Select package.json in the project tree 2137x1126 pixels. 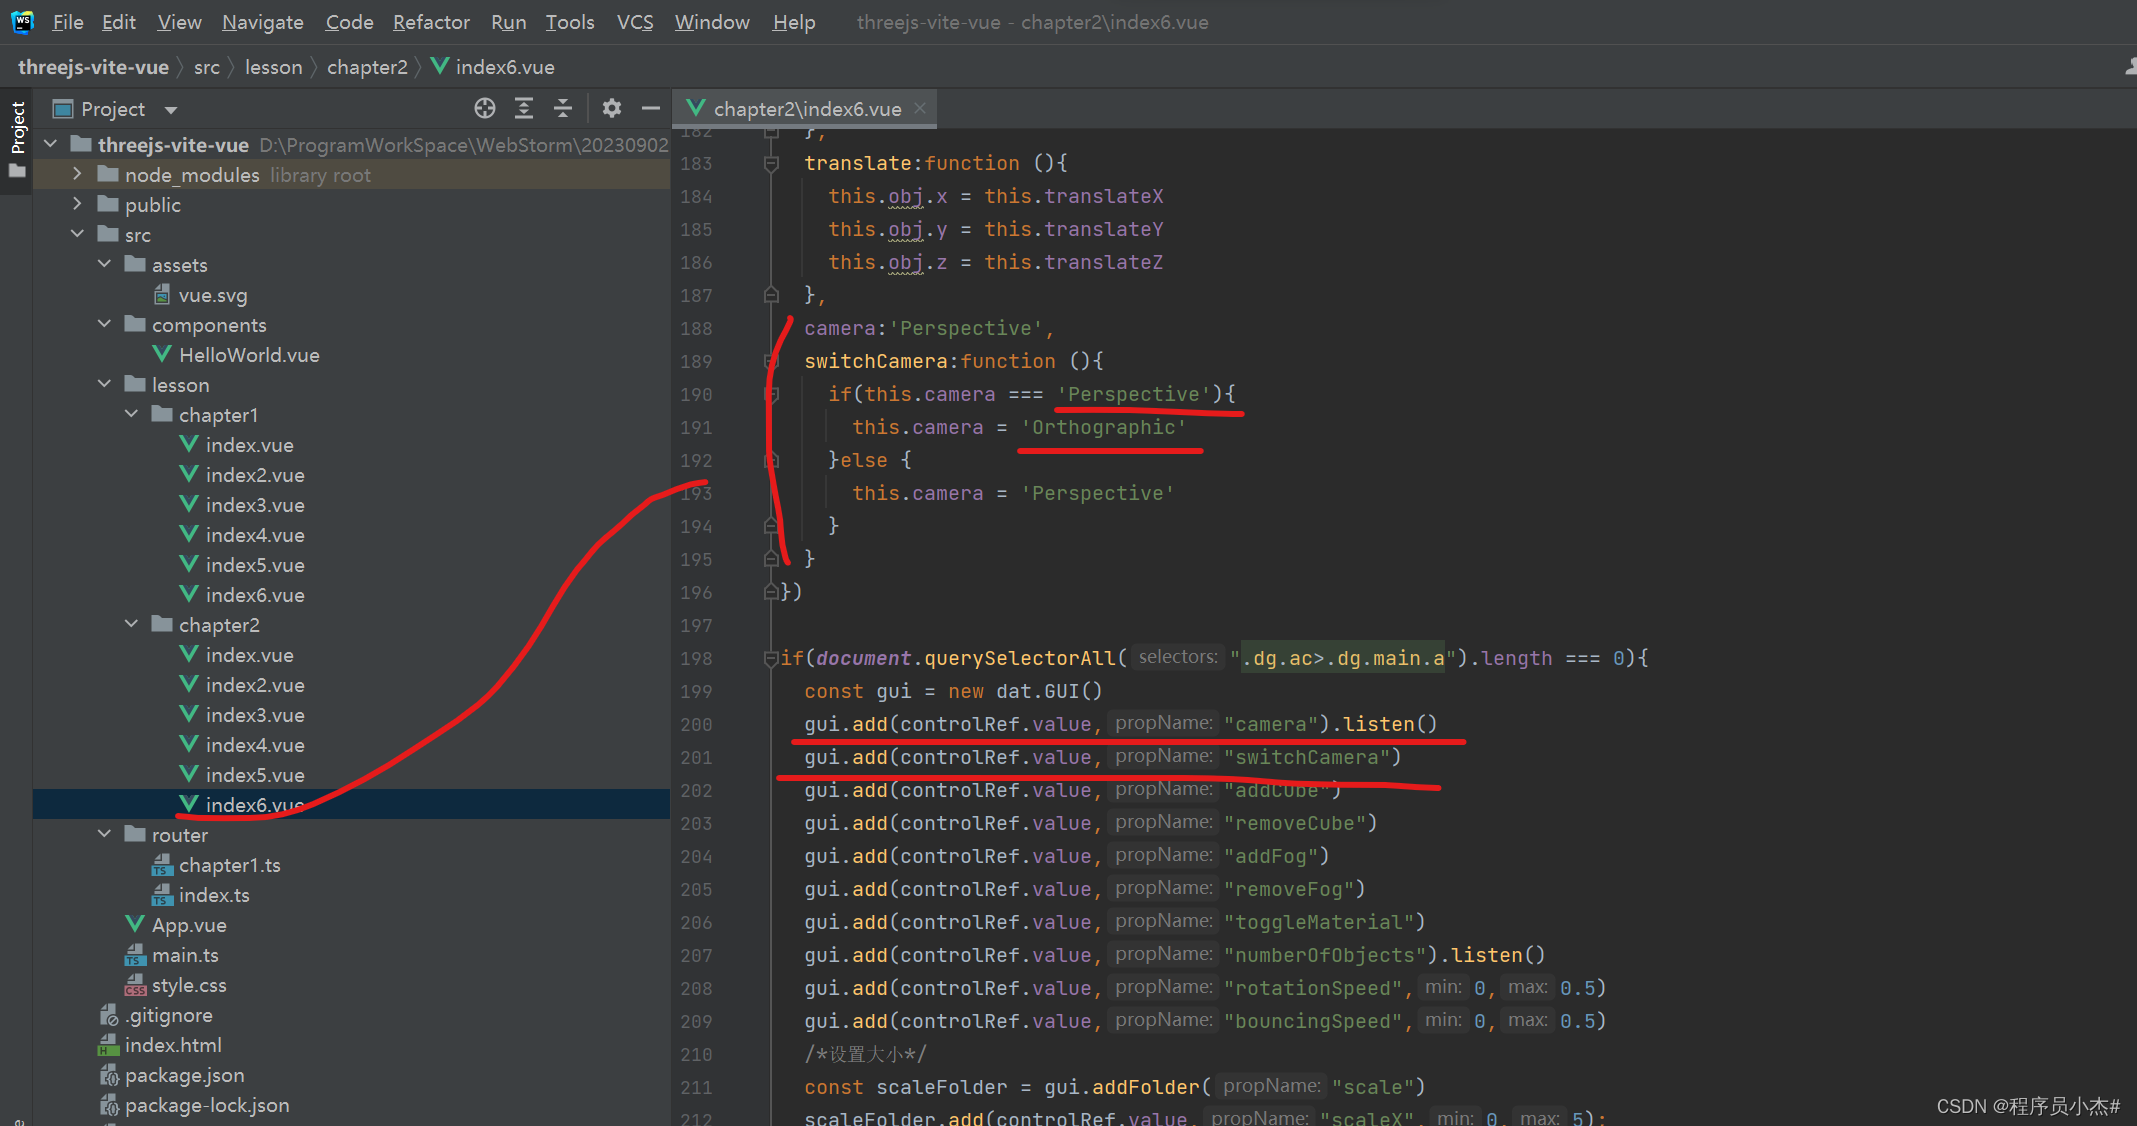pyautogui.click(x=184, y=1075)
